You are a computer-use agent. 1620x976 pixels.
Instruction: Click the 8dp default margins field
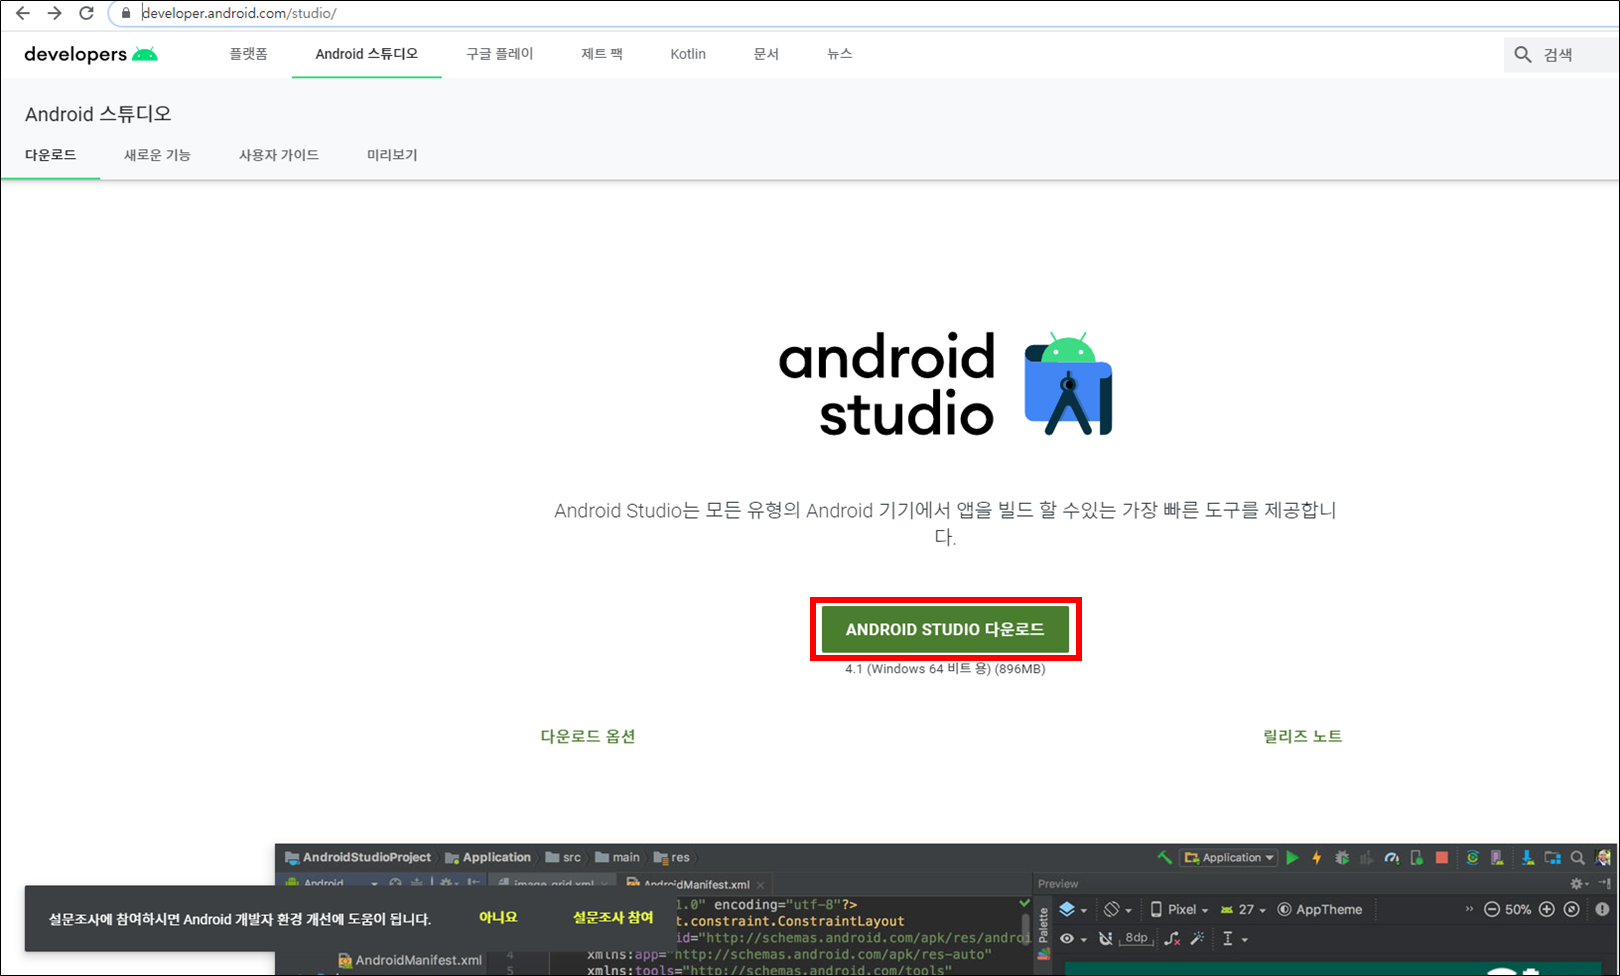(1136, 938)
